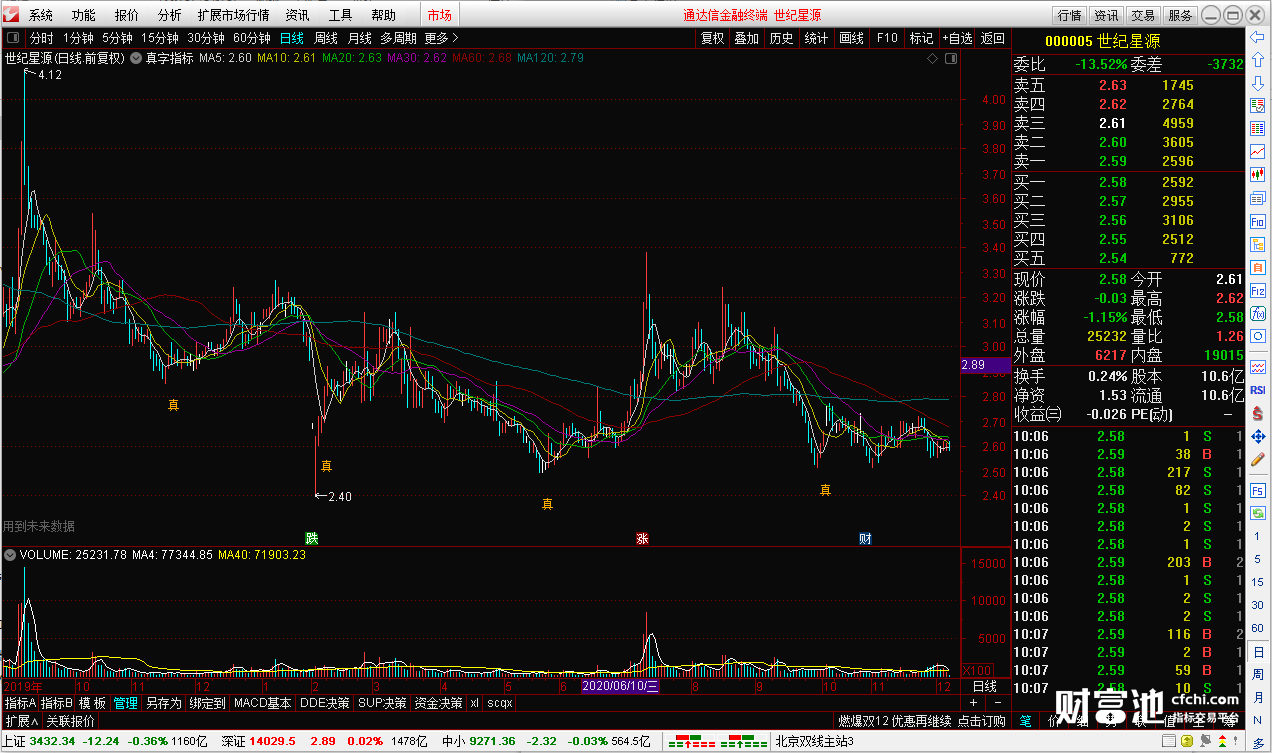Open the 帮助 menu

384,15
